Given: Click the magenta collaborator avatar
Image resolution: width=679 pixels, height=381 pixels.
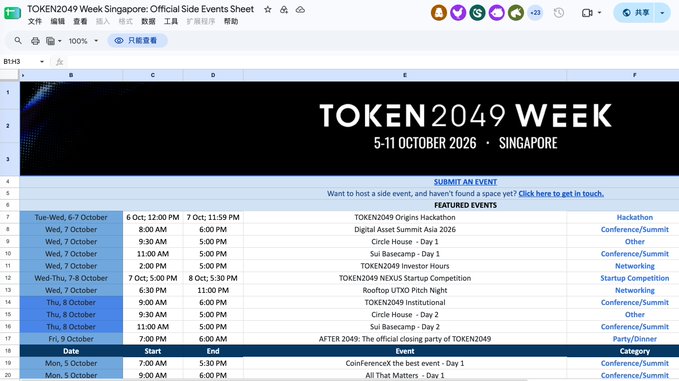Looking at the screenshot, I should coord(497,13).
